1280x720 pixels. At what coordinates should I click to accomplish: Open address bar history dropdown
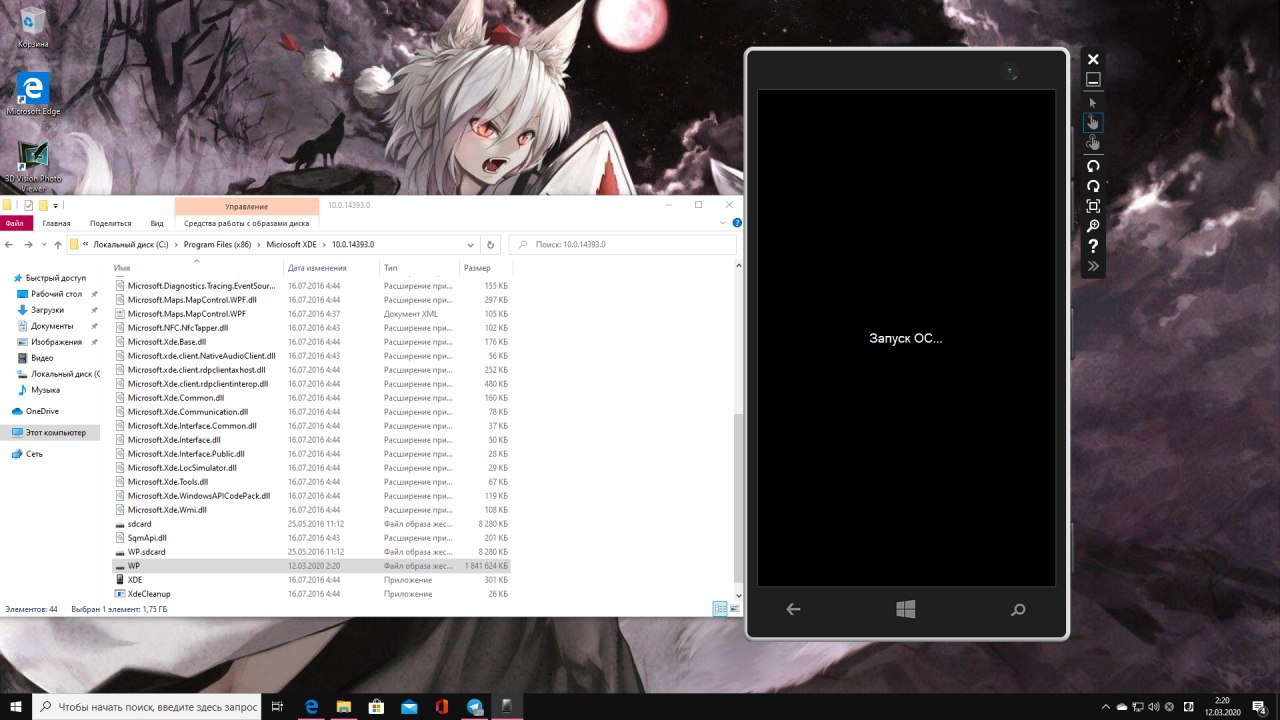(x=470, y=244)
